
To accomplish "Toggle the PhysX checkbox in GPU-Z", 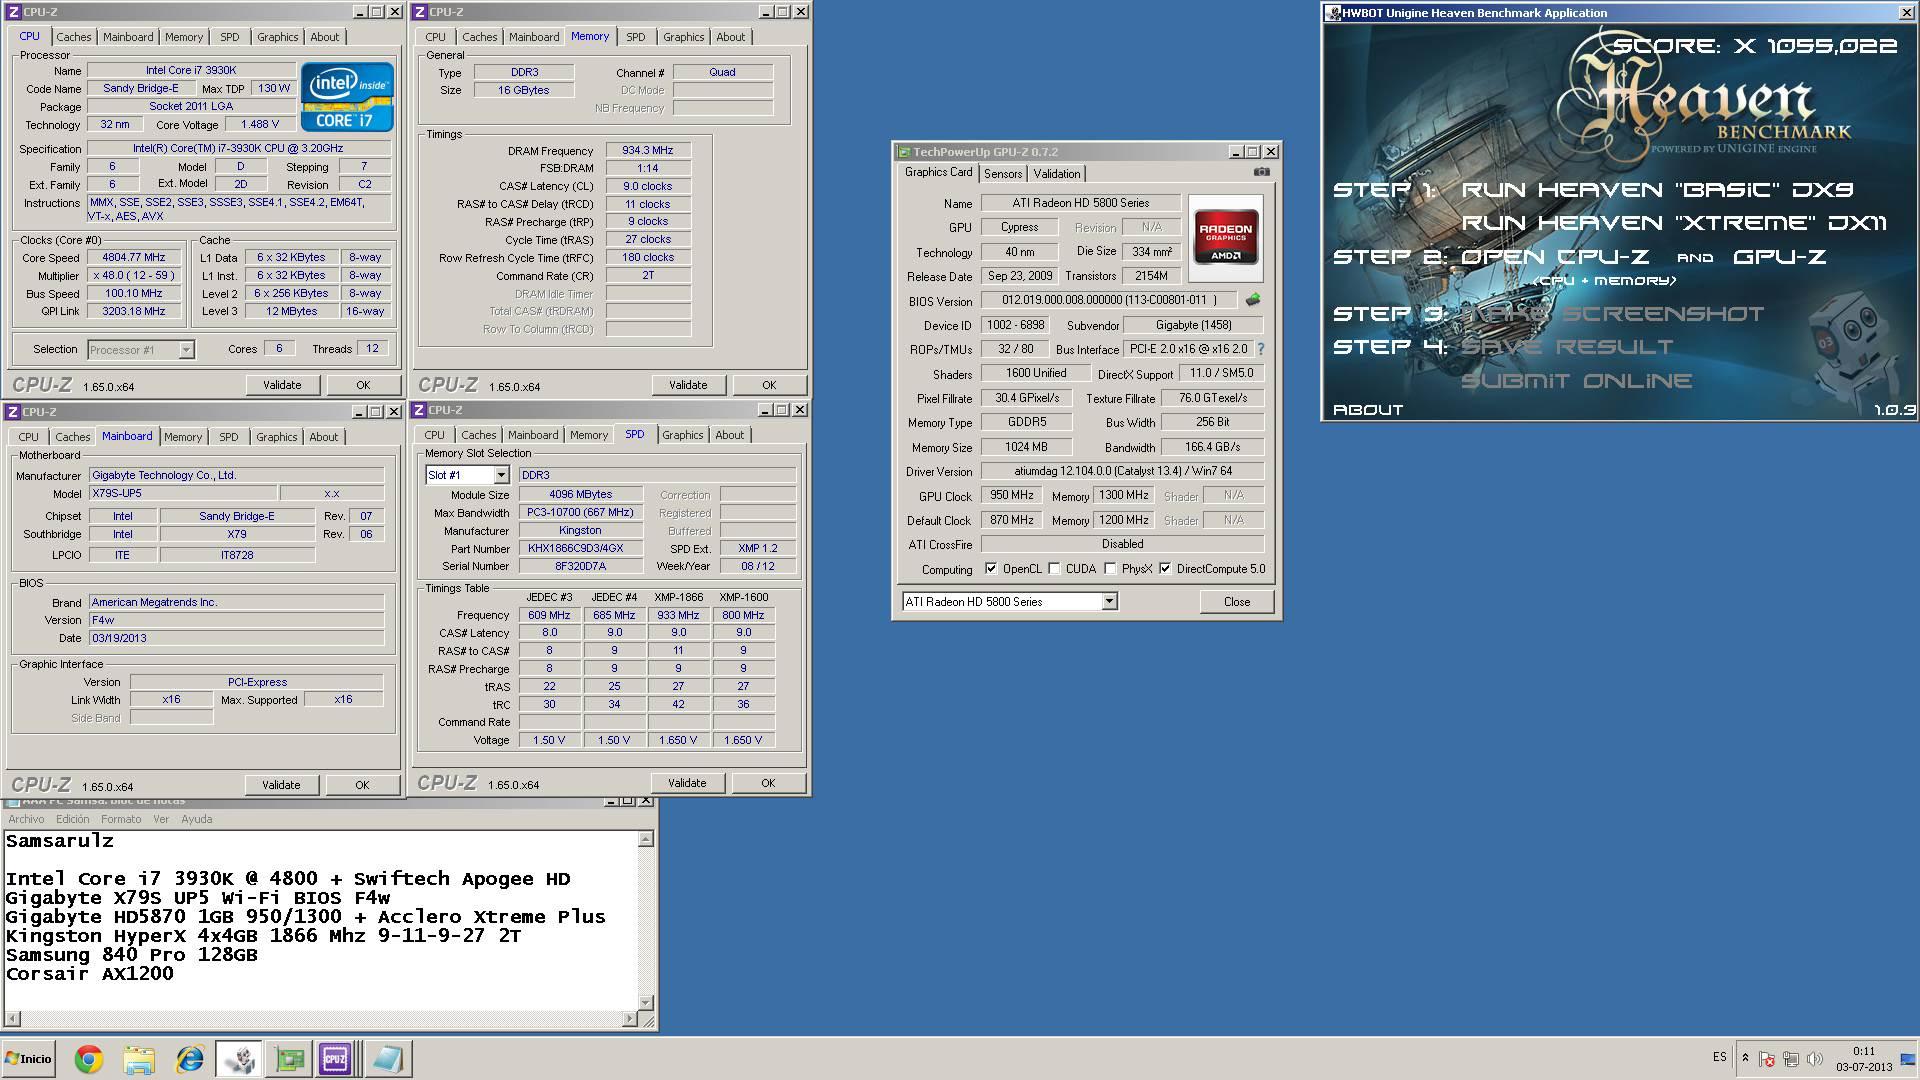I will [1110, 569].
